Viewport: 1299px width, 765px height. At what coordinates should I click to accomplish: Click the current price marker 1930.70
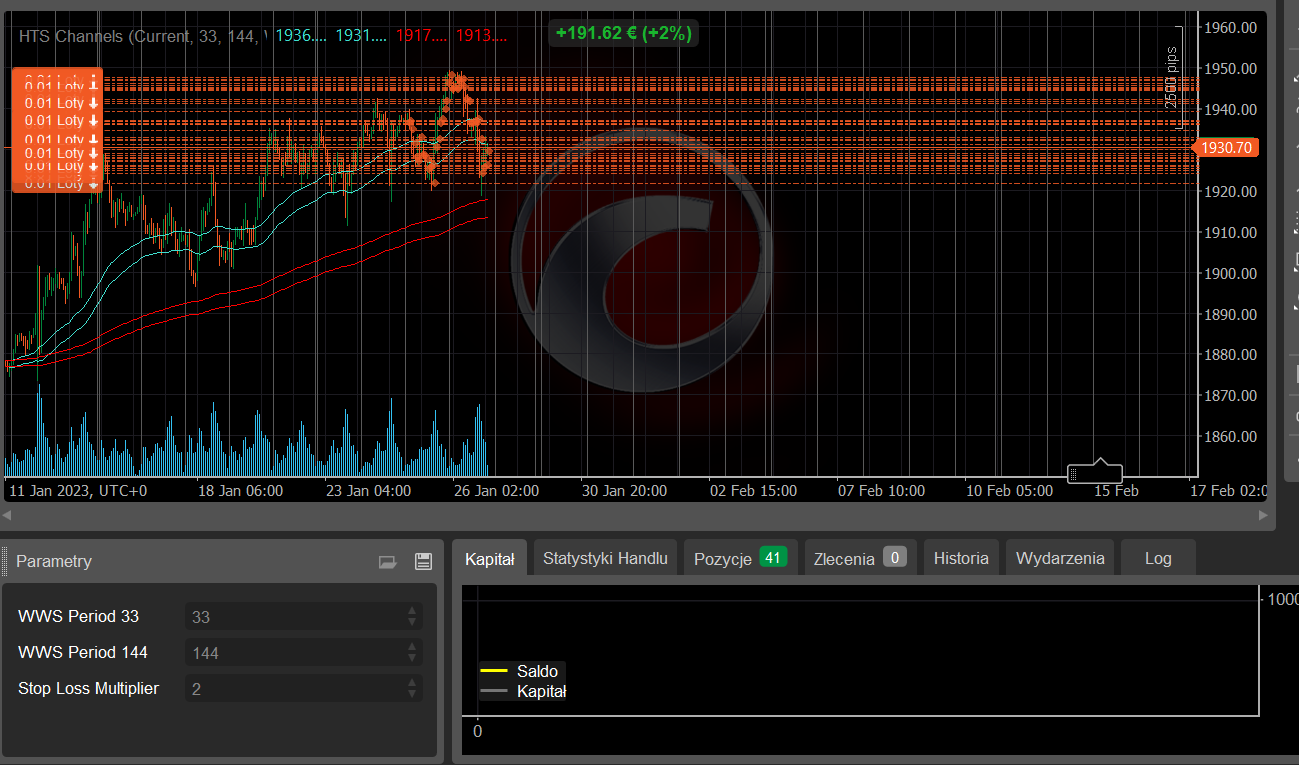click(1226, 147)
